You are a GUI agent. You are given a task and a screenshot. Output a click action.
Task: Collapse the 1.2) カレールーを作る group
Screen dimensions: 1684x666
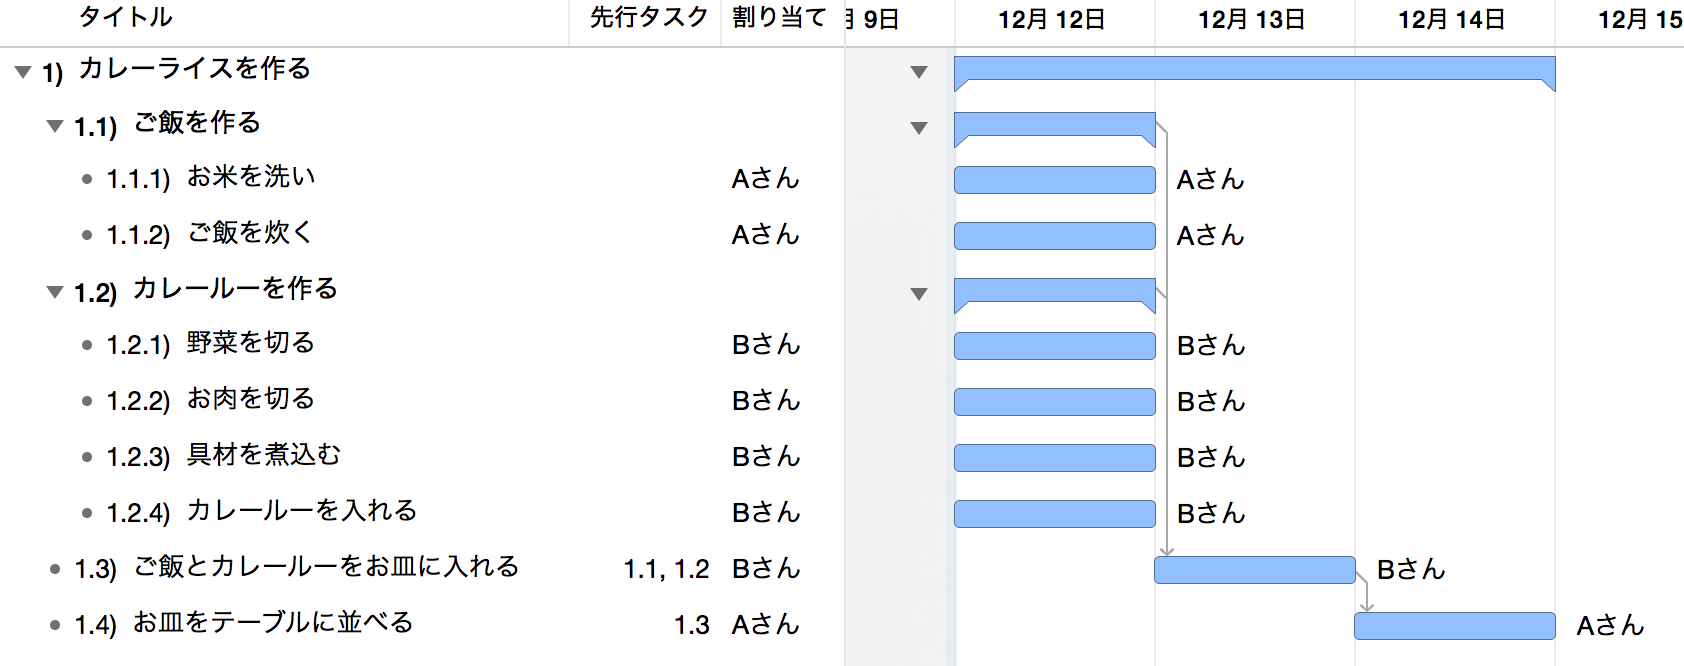(55, 292)
